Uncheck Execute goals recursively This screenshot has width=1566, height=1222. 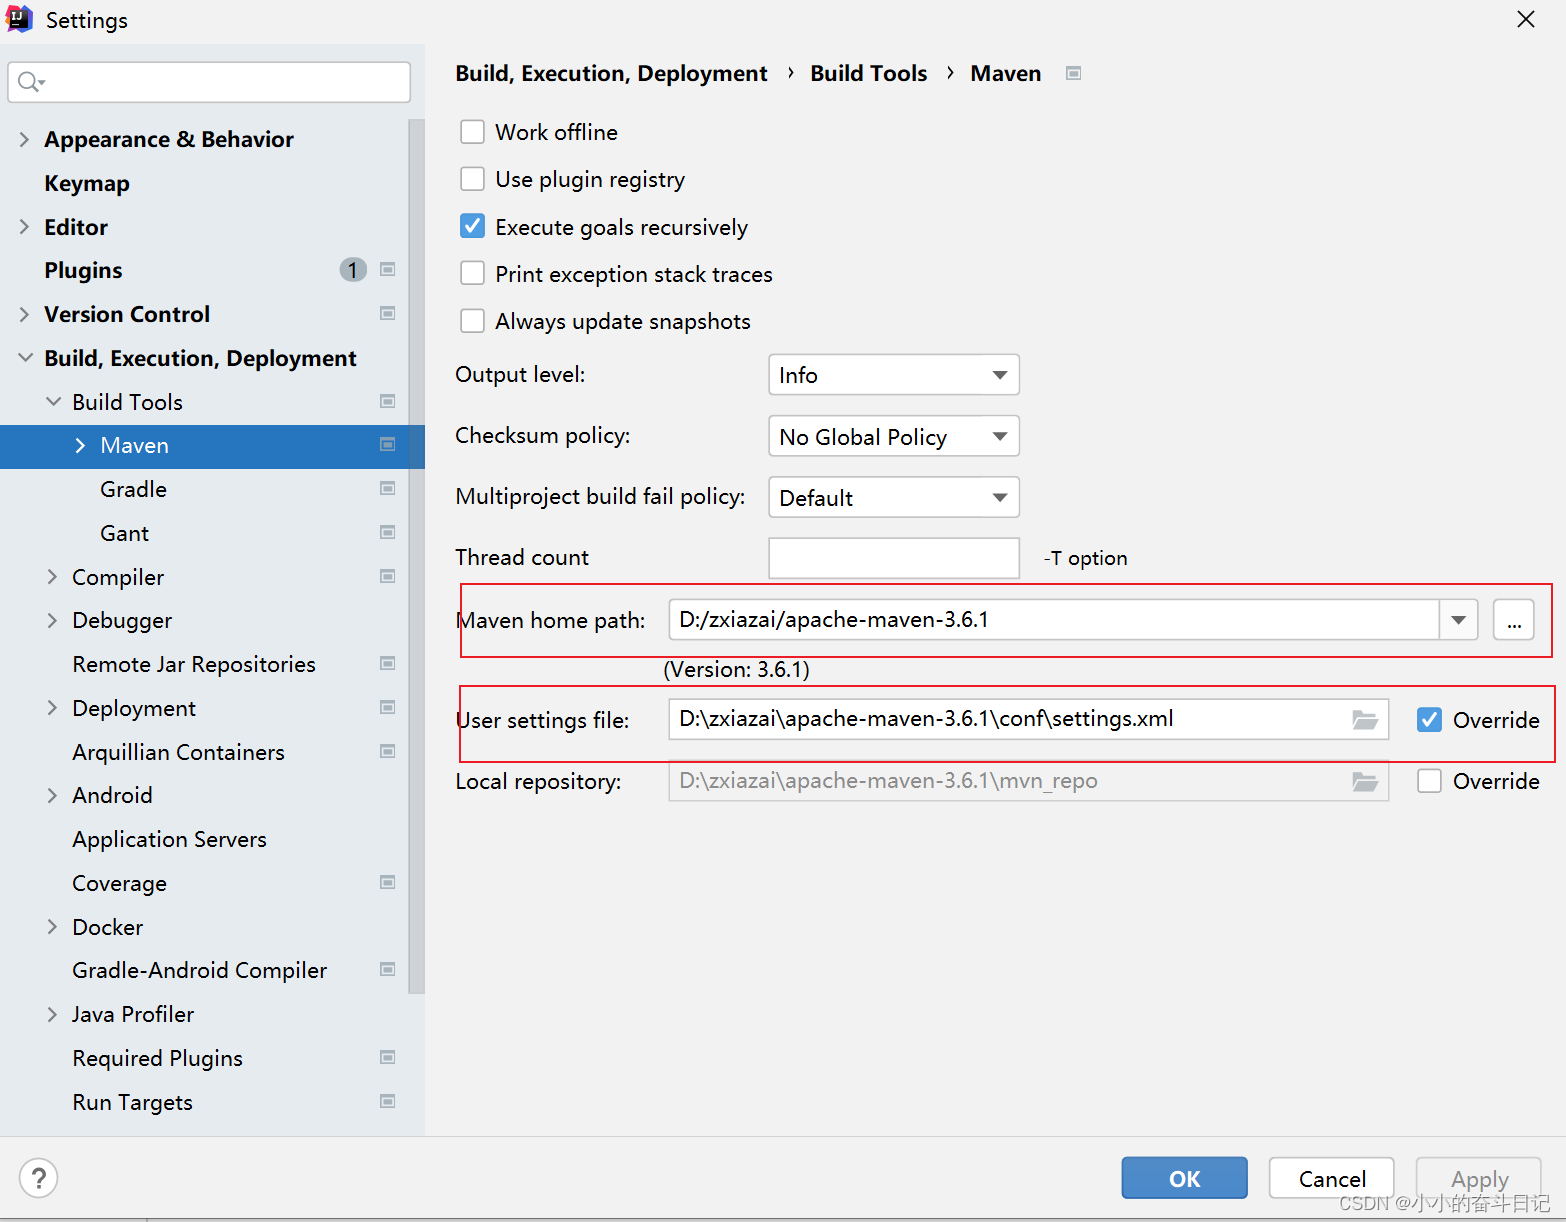coord(472,227)
